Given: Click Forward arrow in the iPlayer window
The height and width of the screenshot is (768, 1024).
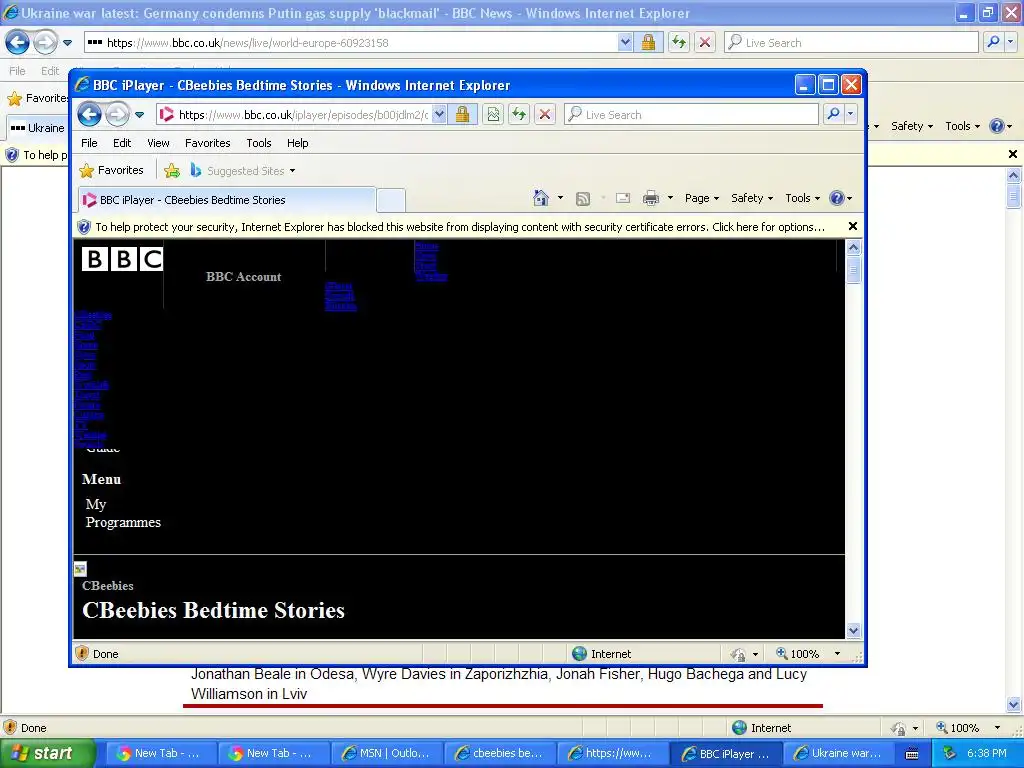Looking at the screenshot, I should 118,115.
